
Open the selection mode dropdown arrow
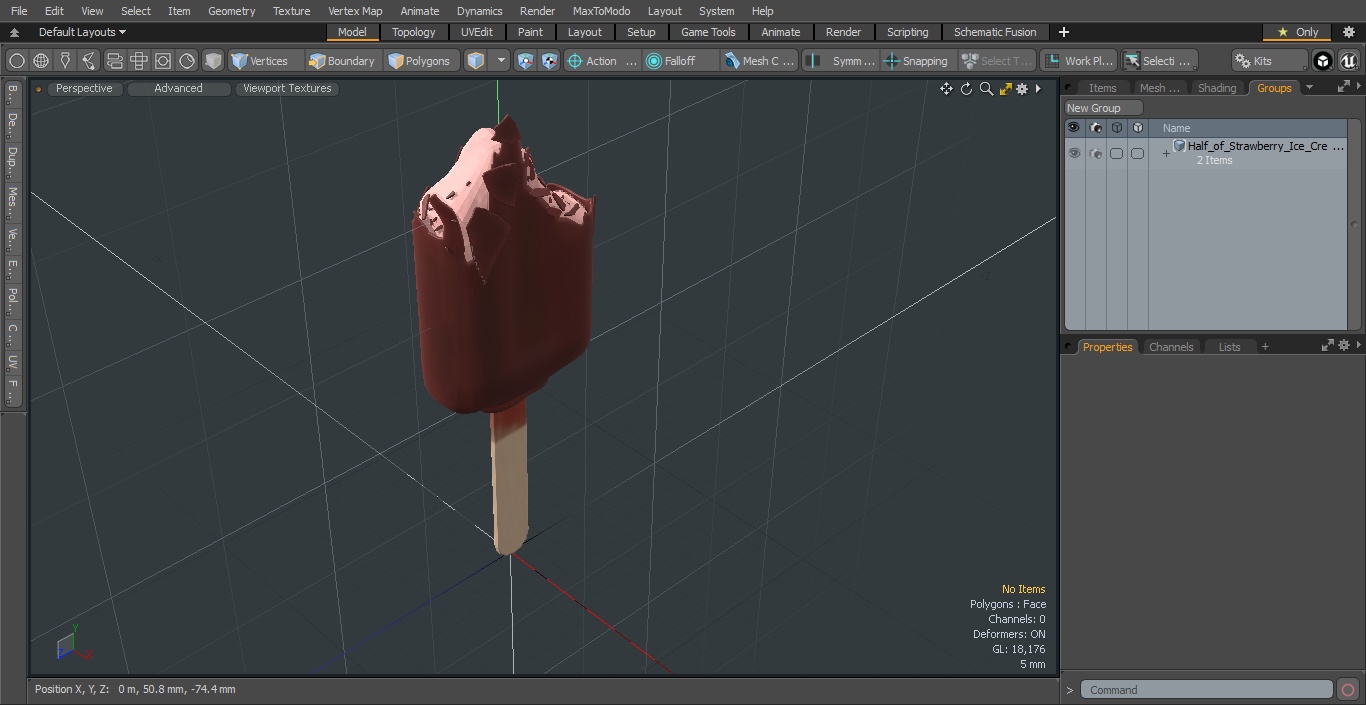[x=501, y=61]
